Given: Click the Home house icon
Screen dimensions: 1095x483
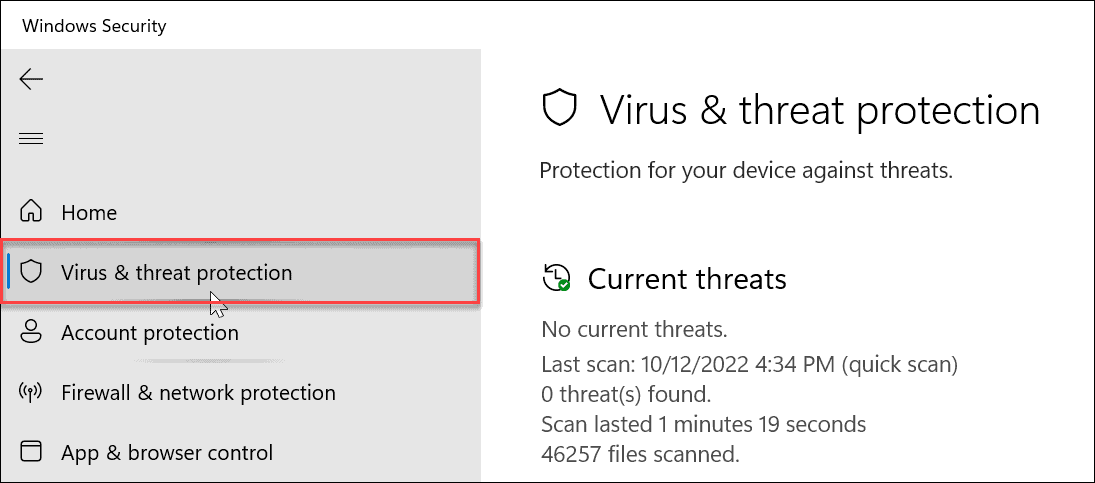Looking at the screenshot, I should tap(32, 212).
